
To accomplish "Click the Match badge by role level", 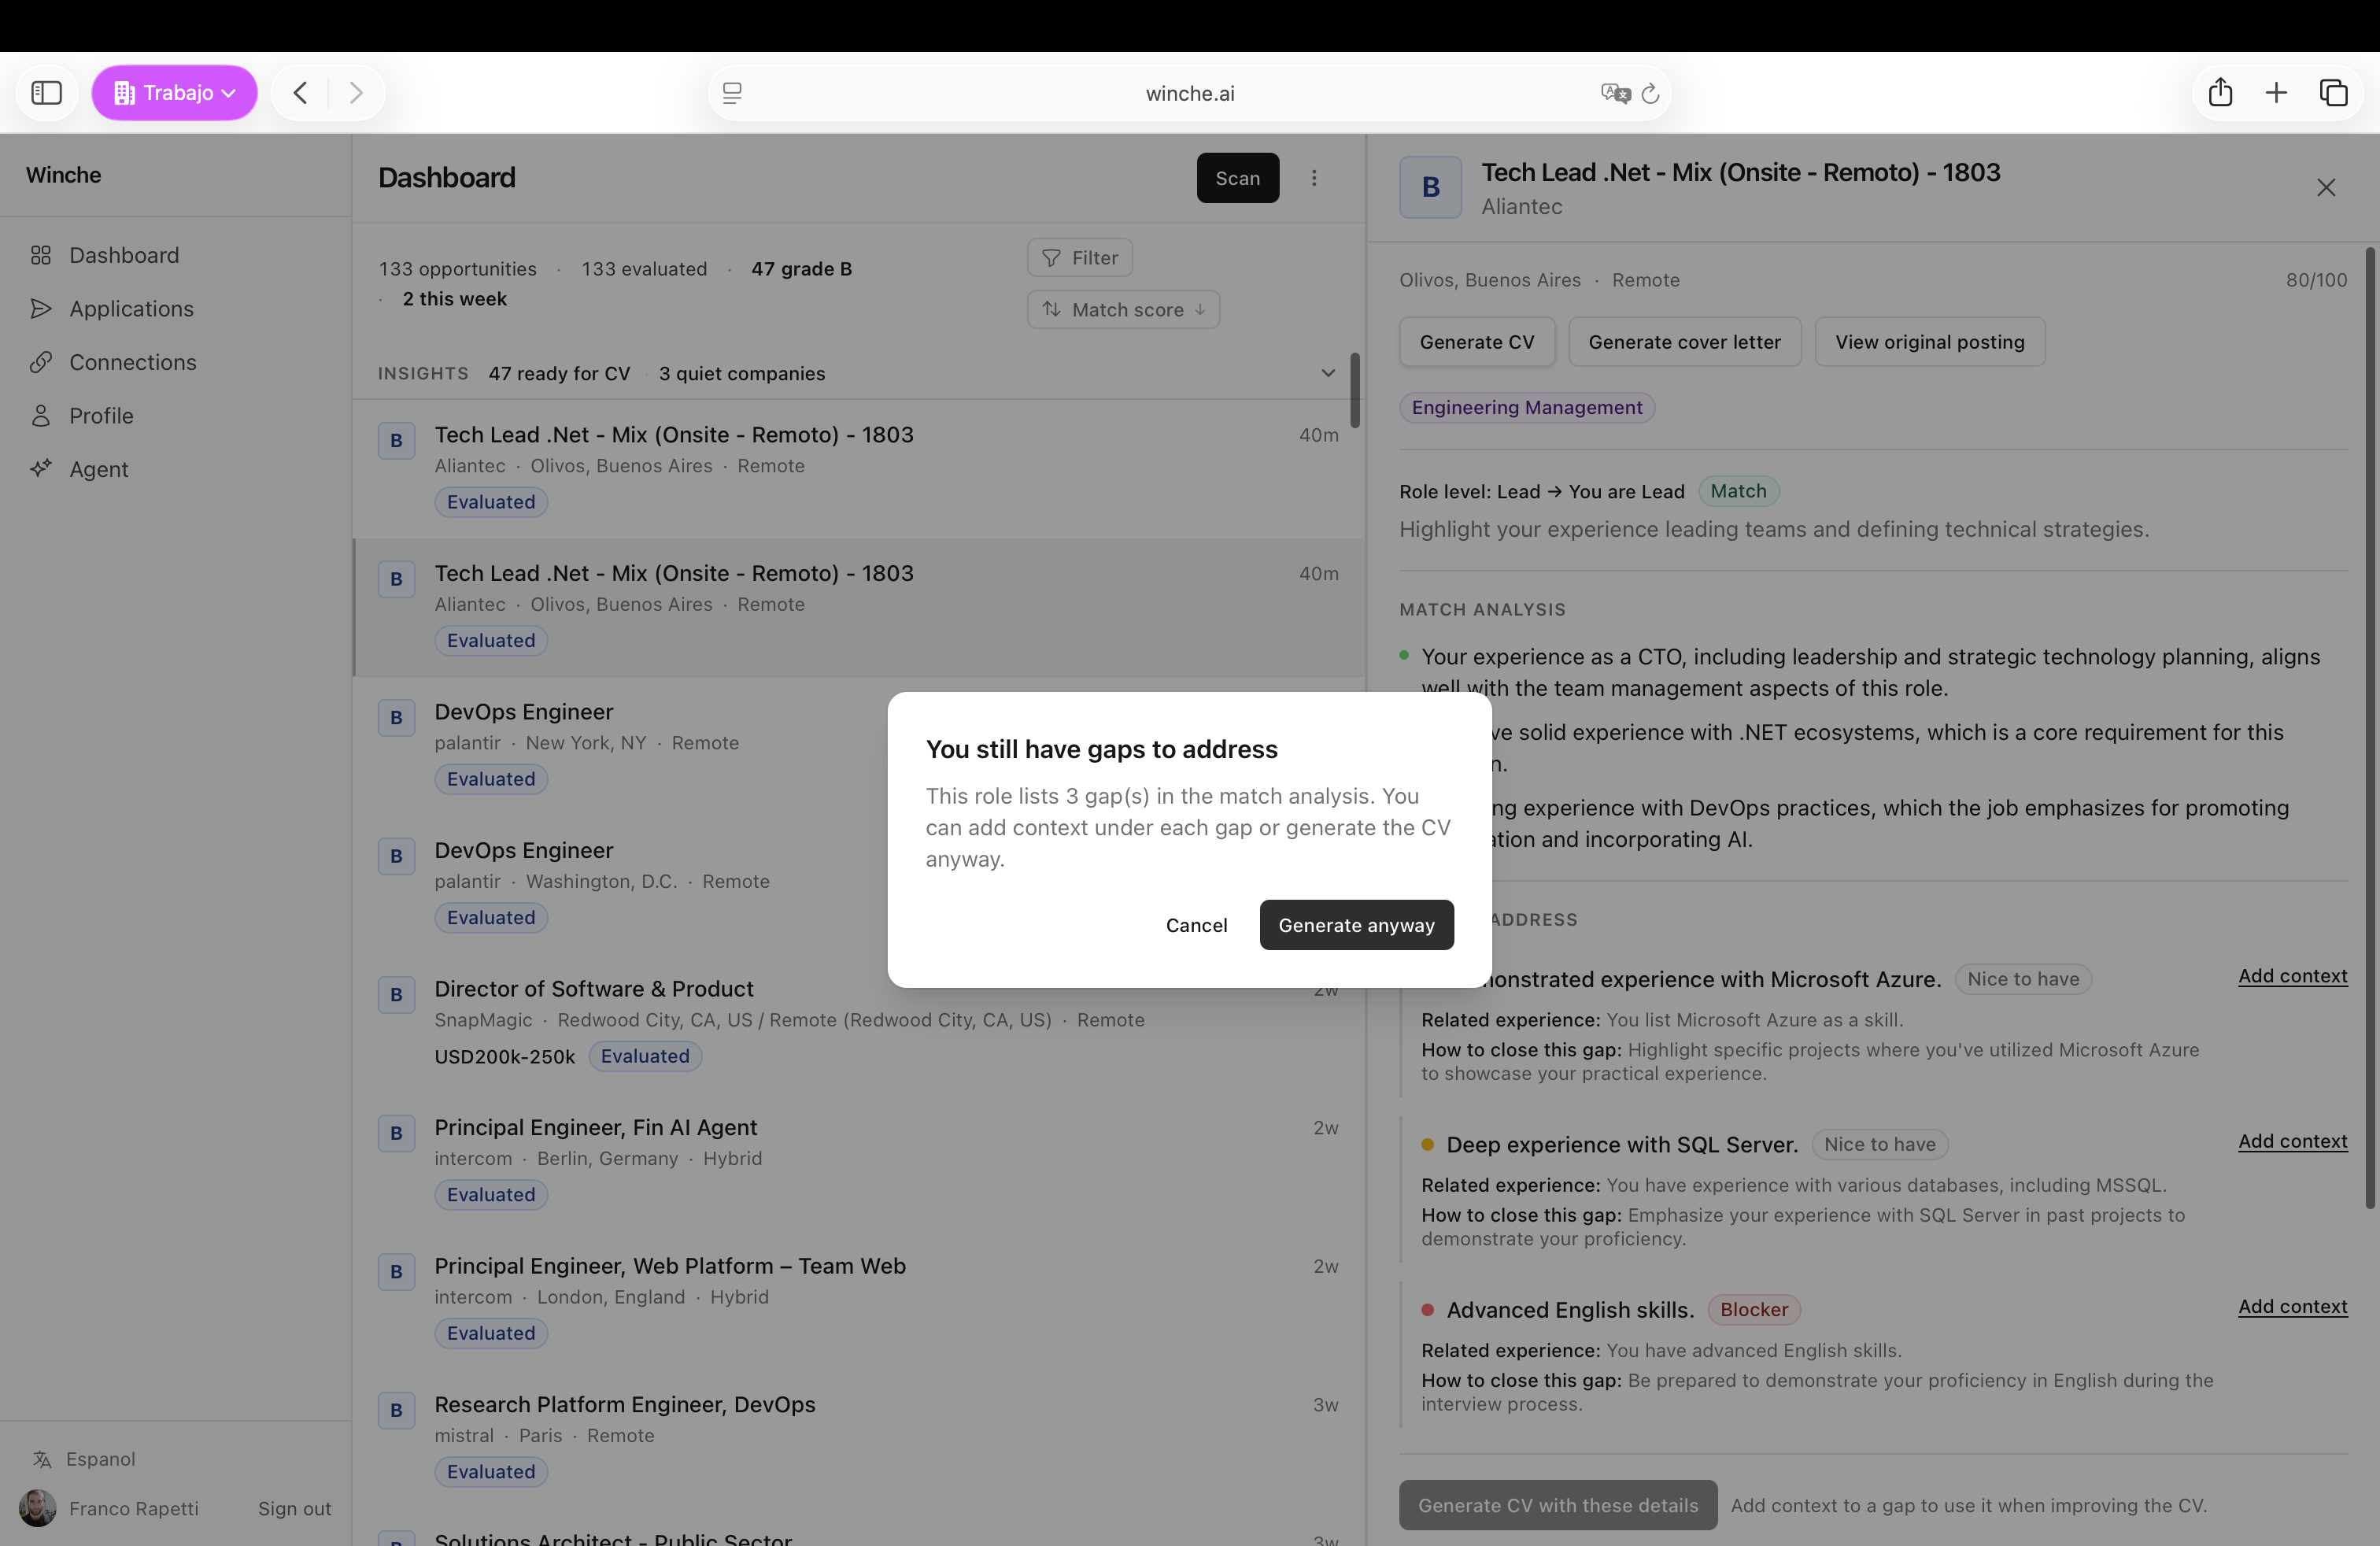I will tap(1738, 491).
